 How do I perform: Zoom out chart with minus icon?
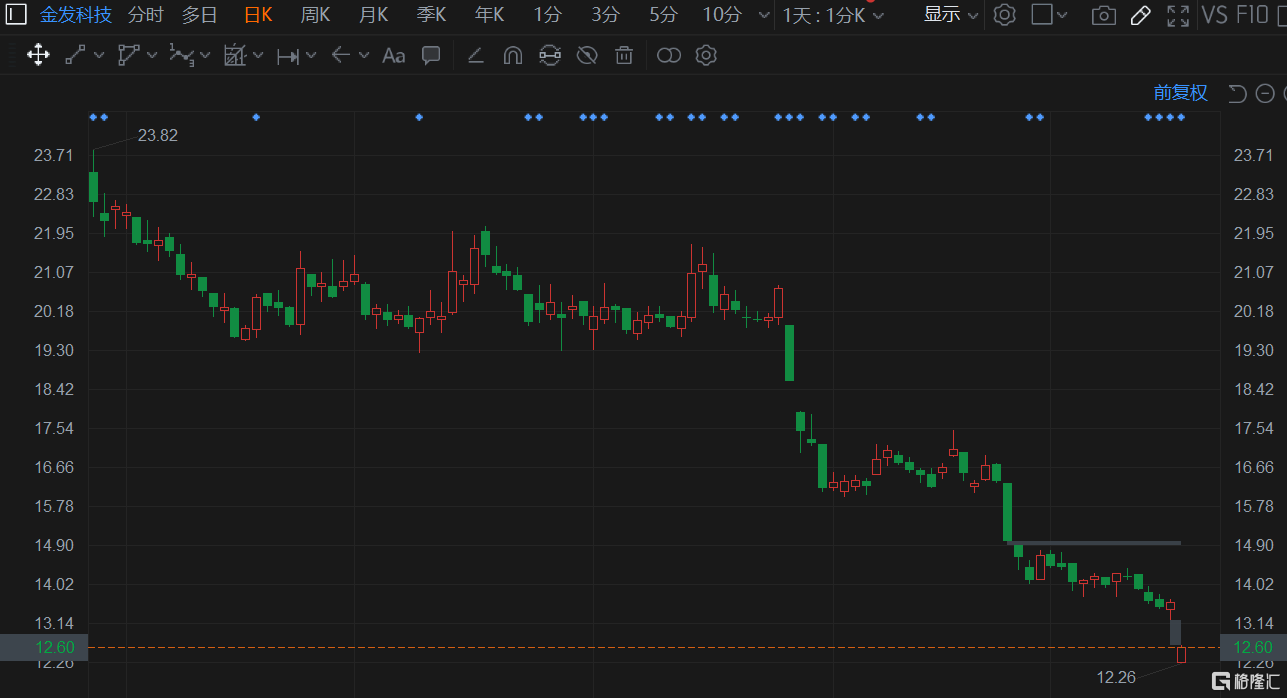pos(1265,94)
